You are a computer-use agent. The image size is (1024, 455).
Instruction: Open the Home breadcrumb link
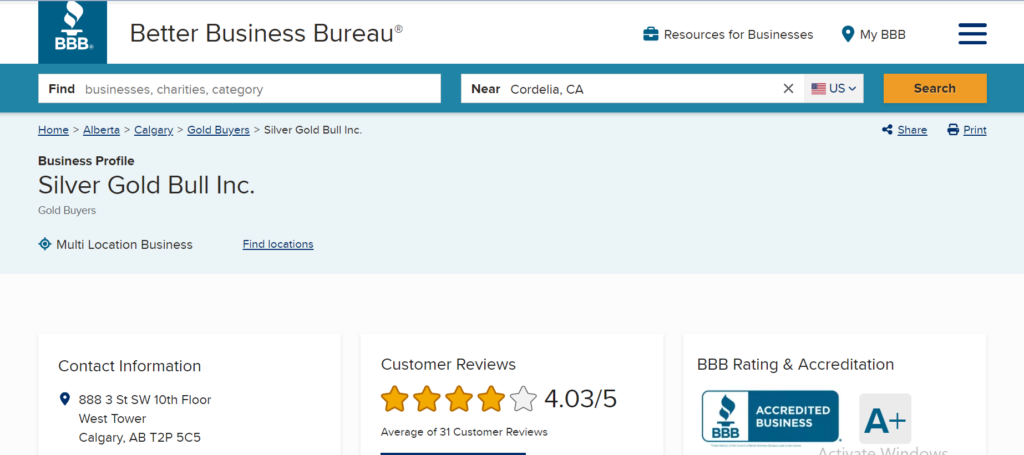tap(54, 130)
